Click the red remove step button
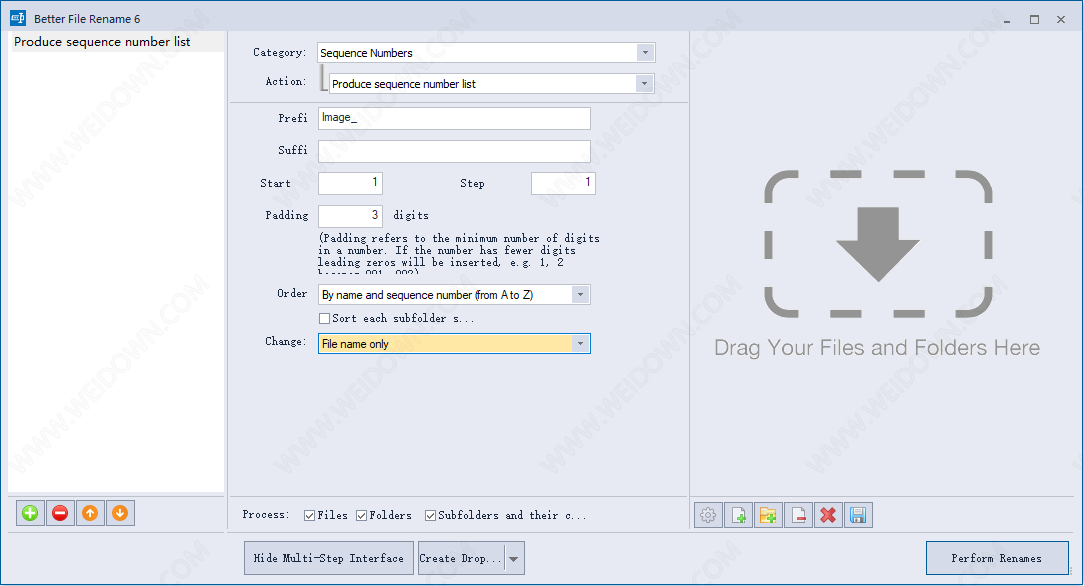This screenshot has height=586, width=1084. [61, 513]
